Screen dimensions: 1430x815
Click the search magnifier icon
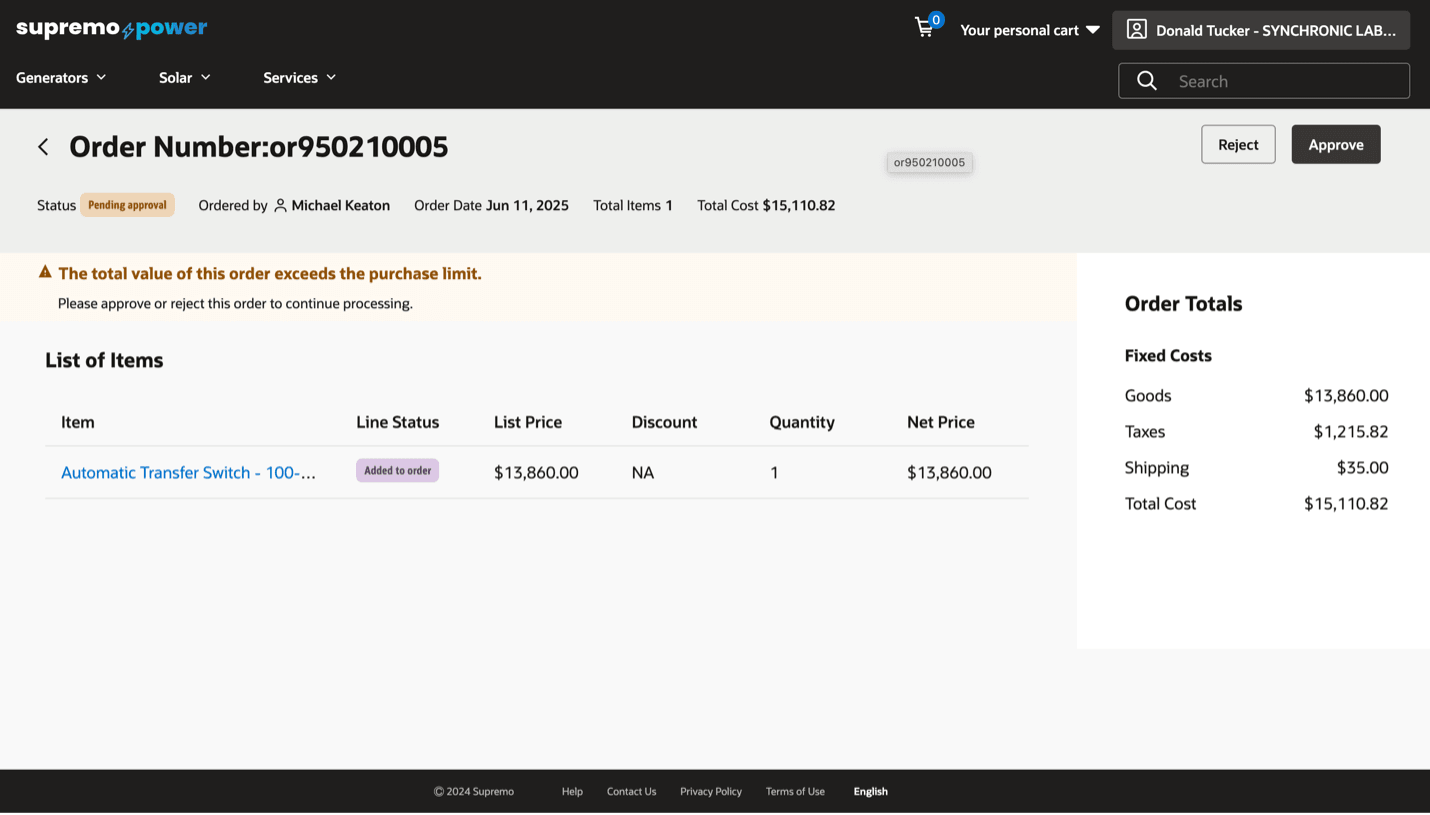(x=1147, y=81)
